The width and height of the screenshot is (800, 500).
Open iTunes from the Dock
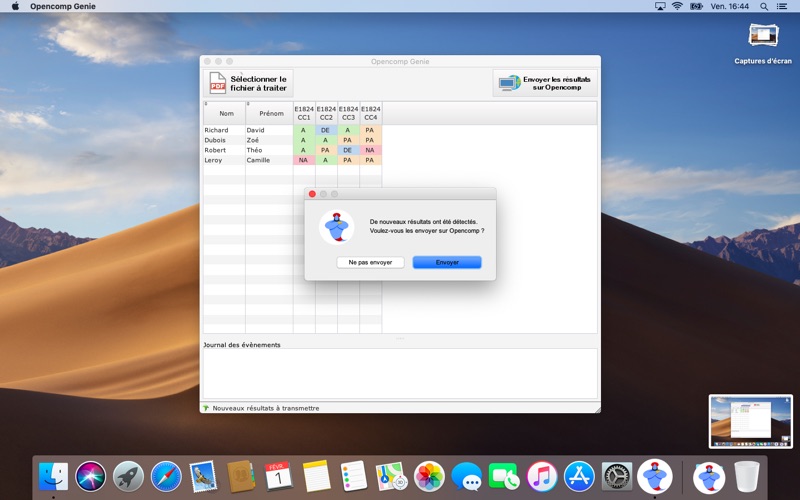pos(542,477)
